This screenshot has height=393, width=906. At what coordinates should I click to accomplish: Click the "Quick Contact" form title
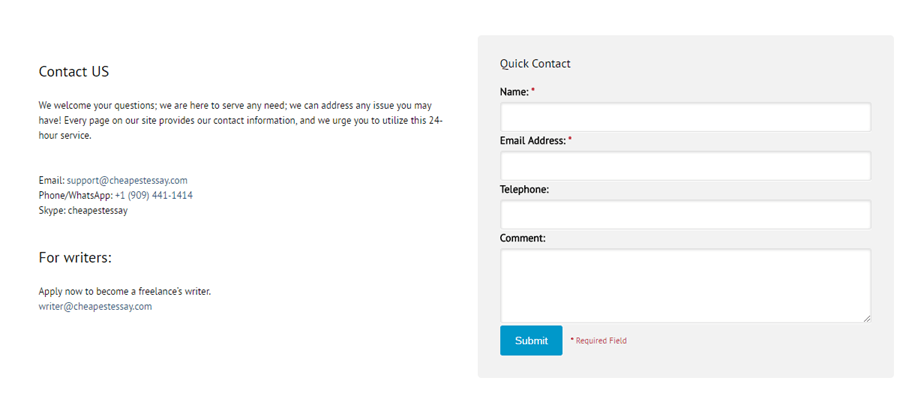pos(535,64)
